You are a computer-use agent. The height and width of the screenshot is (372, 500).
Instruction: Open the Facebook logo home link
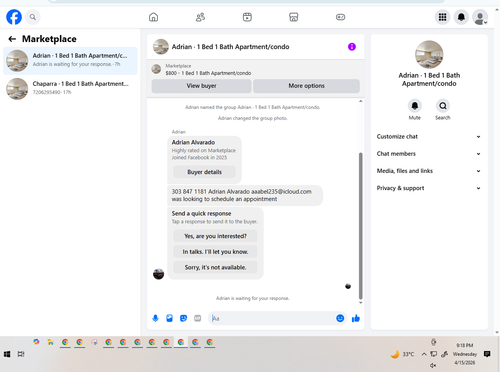click(x=14, y=17)
